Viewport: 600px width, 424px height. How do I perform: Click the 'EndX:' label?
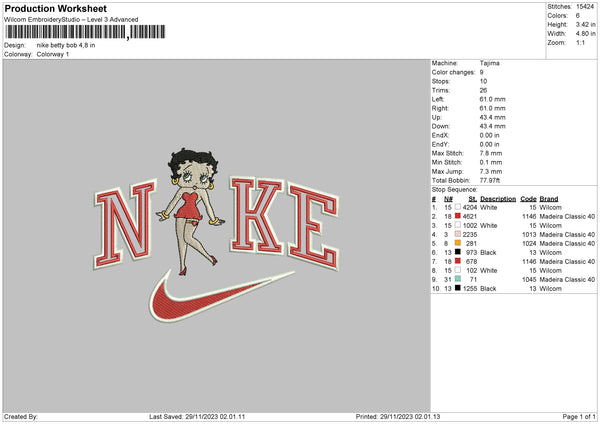(440, 135)
